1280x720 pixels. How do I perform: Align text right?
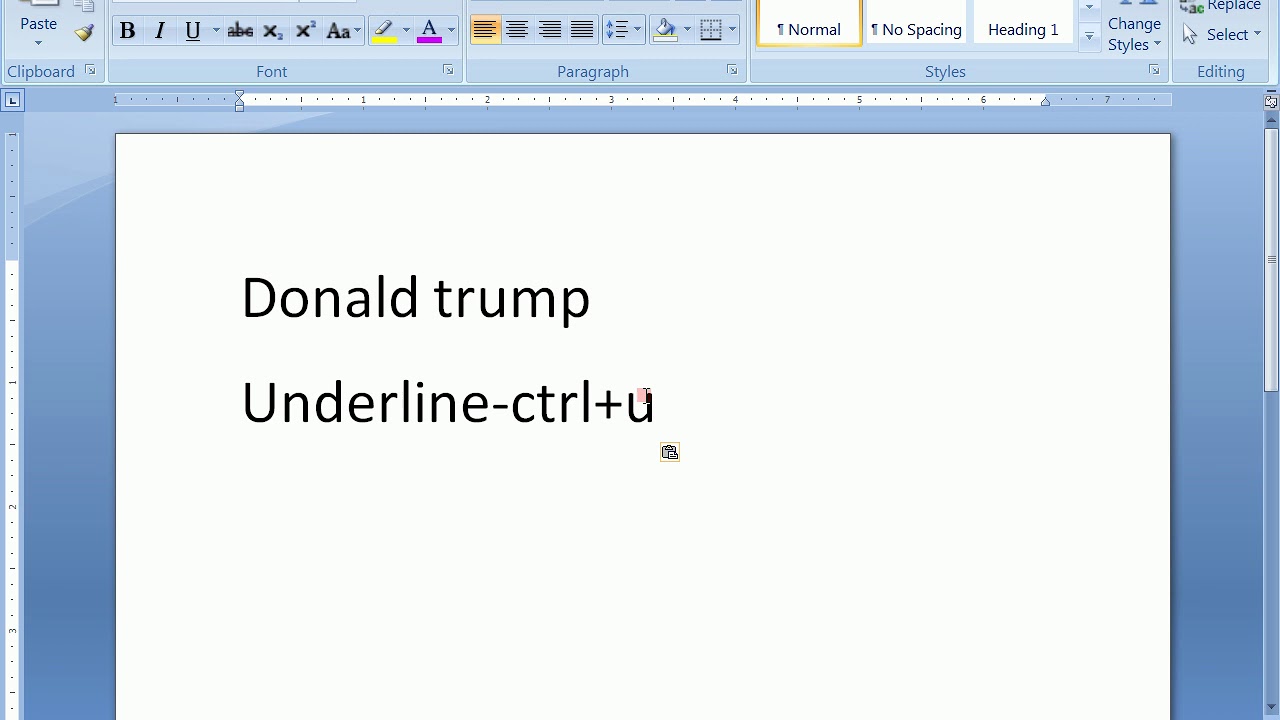[x=550, y=31]
